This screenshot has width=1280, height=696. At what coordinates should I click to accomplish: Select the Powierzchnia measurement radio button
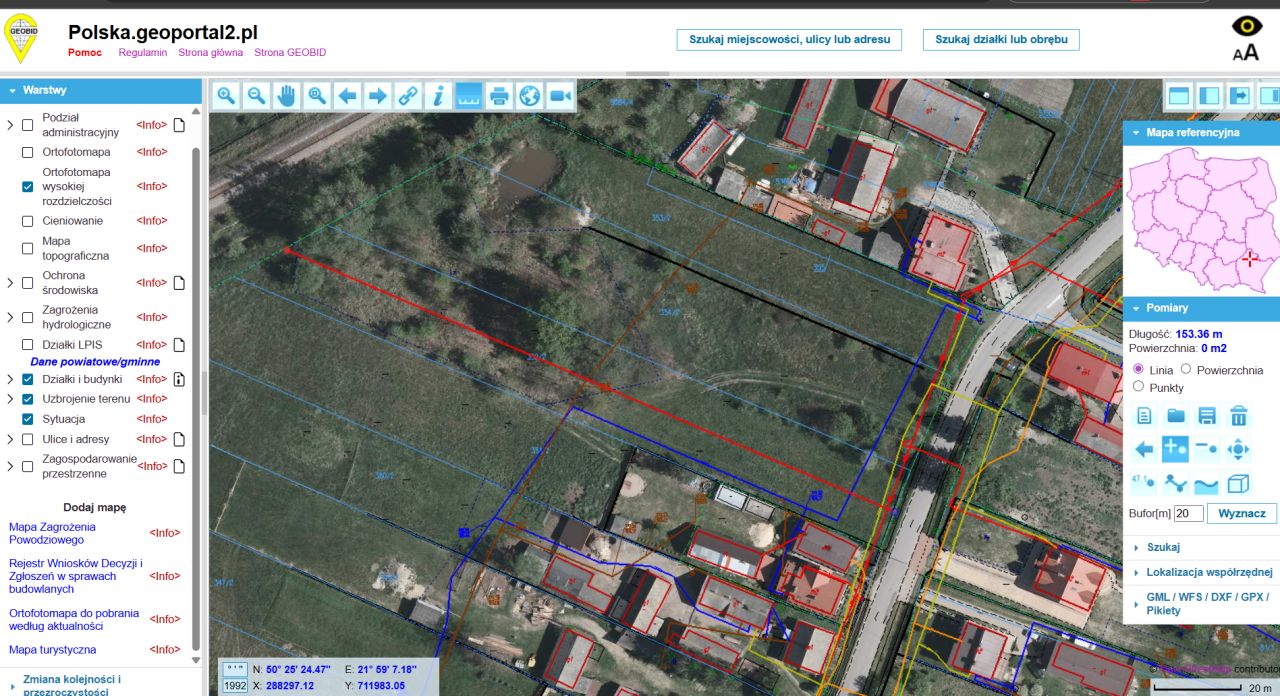tap(1186, 370)
